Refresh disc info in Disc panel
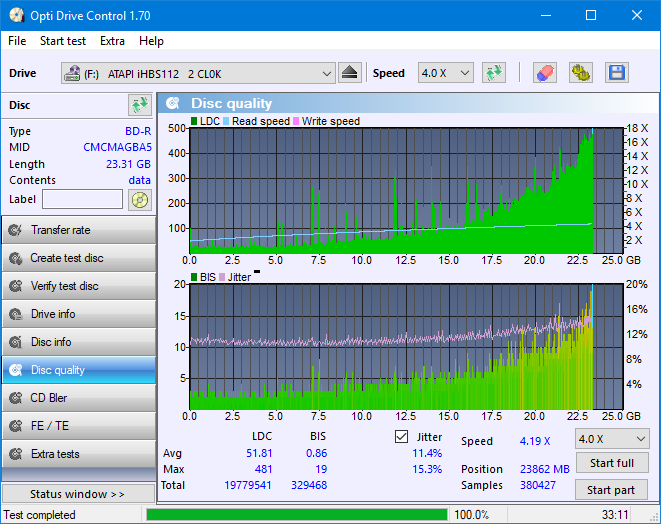This screenshot has width=661, height=524. pos(140,105)
